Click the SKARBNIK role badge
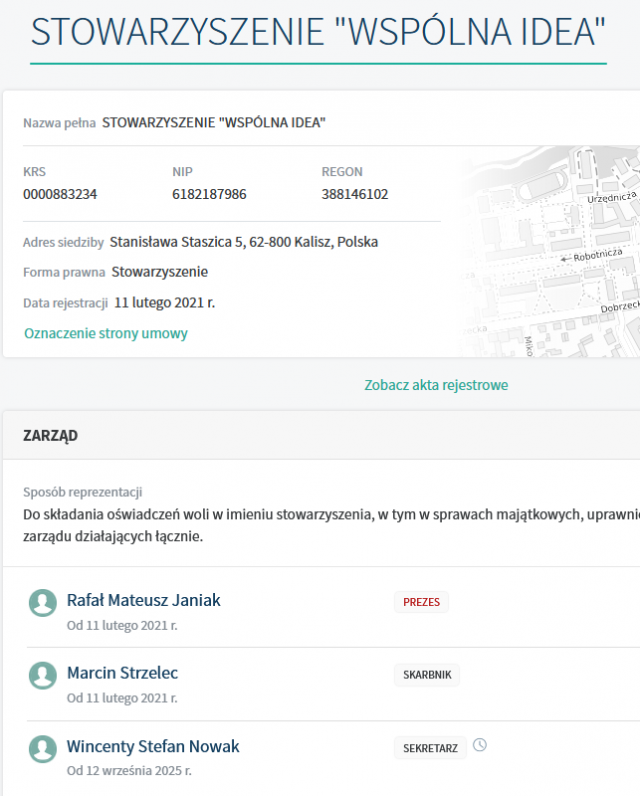Screen dimensions: 640x796 (x=427, y=675)
